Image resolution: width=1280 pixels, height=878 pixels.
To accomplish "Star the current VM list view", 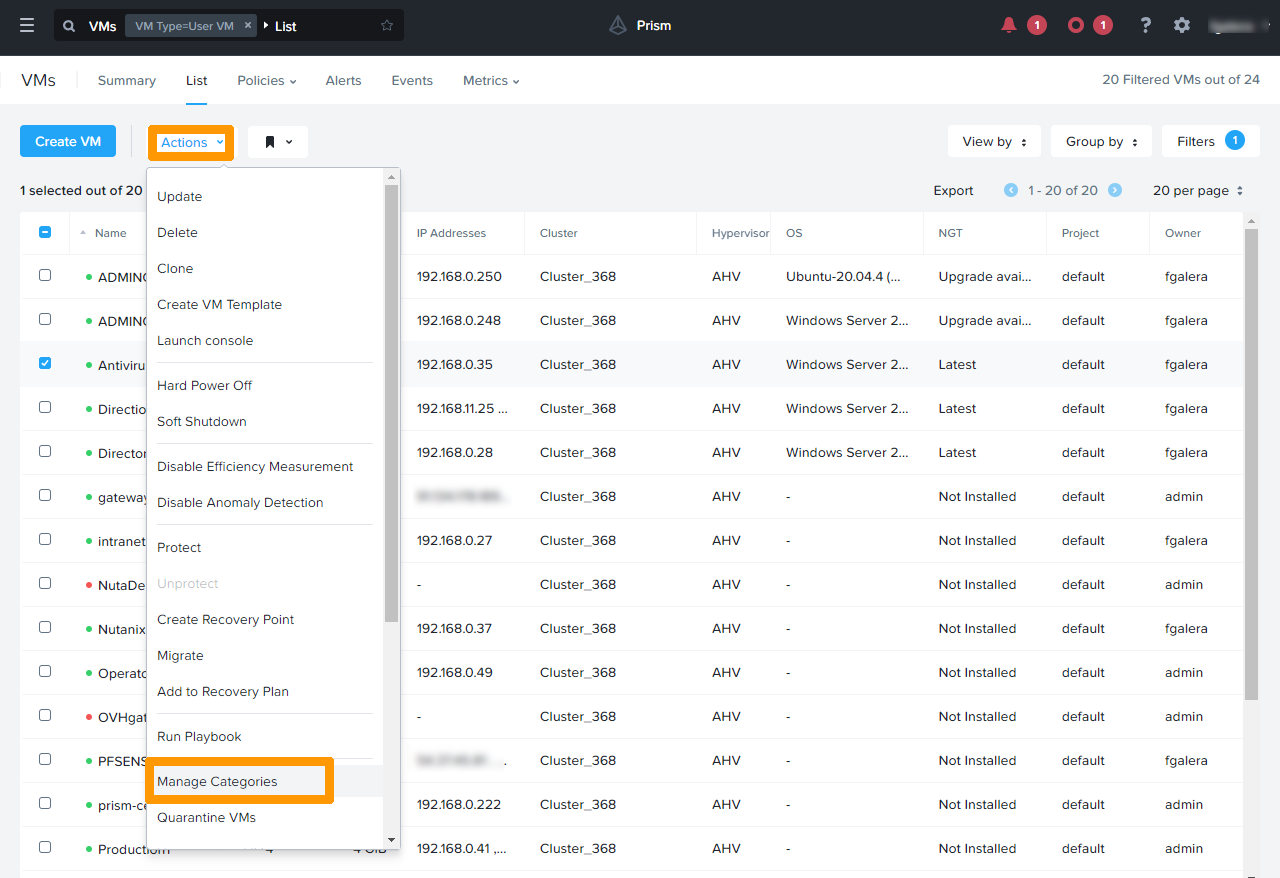I will [386, 25].
